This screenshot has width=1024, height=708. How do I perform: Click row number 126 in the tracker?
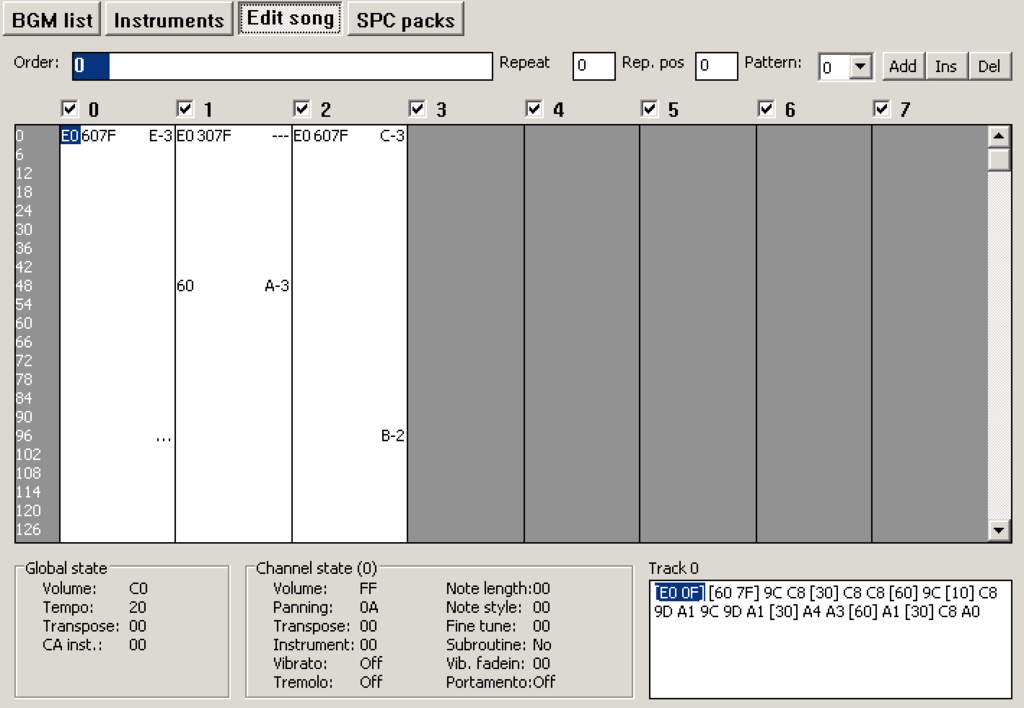pos(28,530)
